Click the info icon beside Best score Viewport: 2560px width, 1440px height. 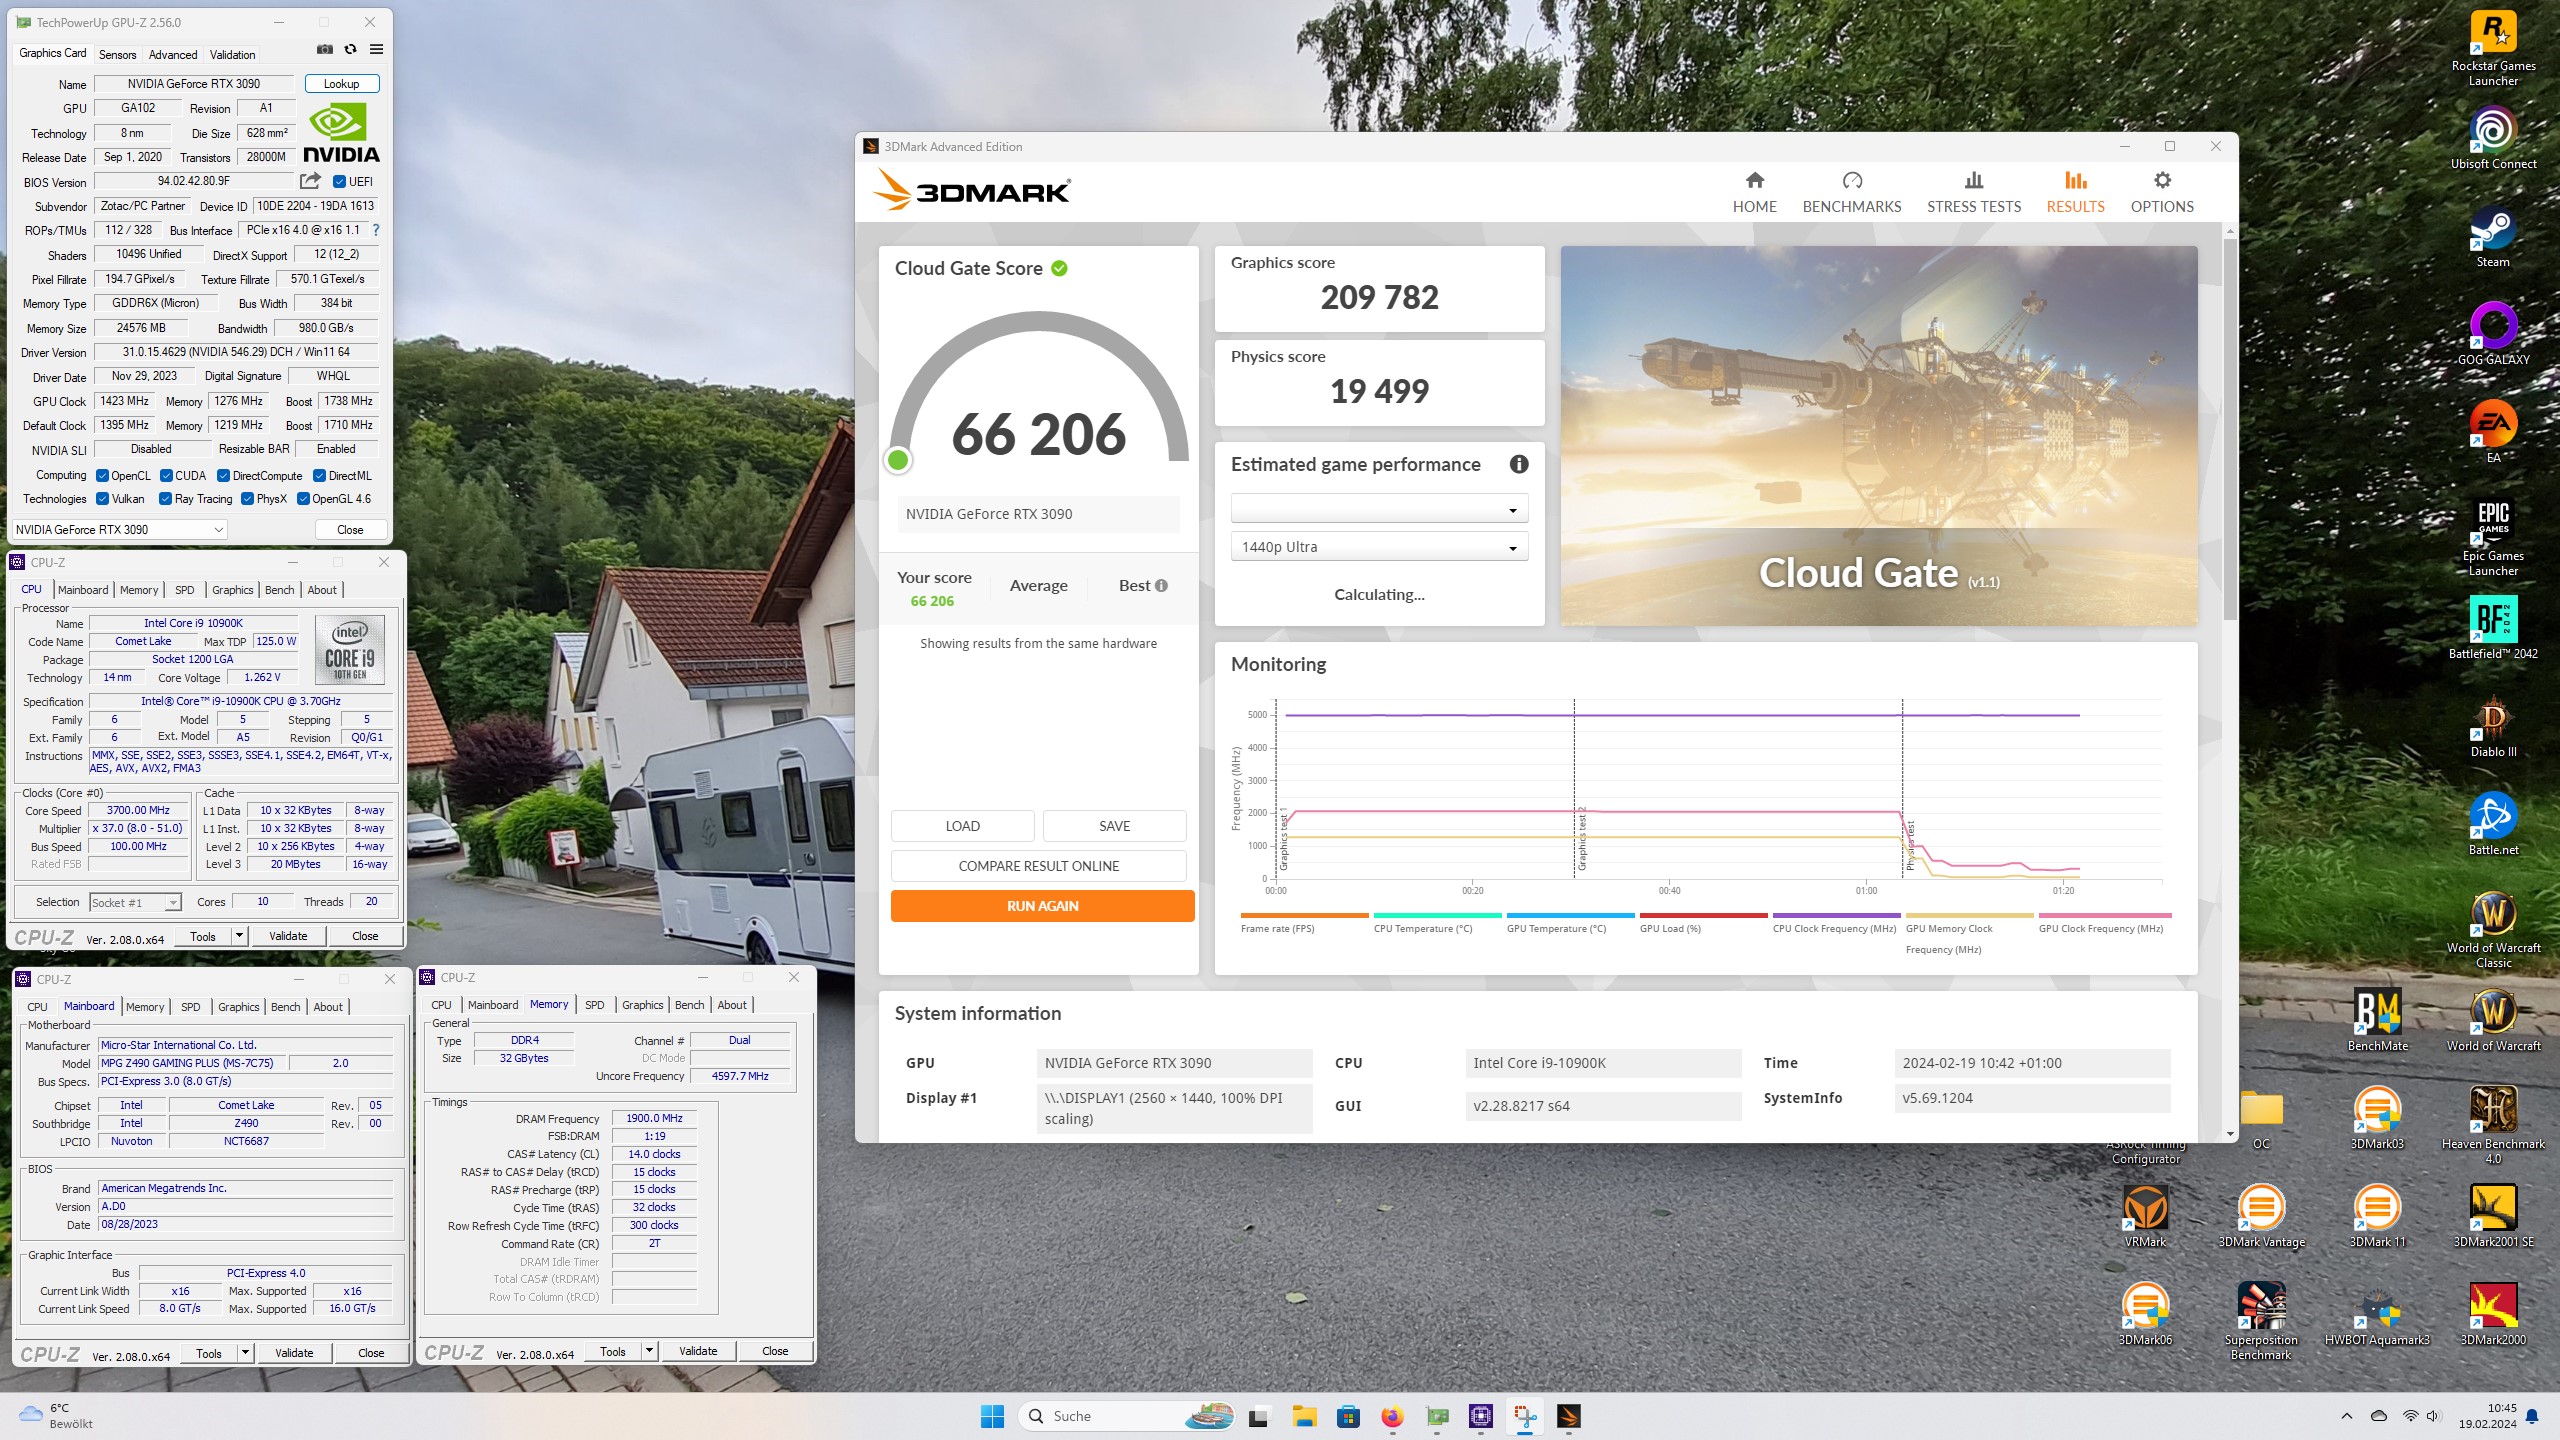[x=1161, y=586]
